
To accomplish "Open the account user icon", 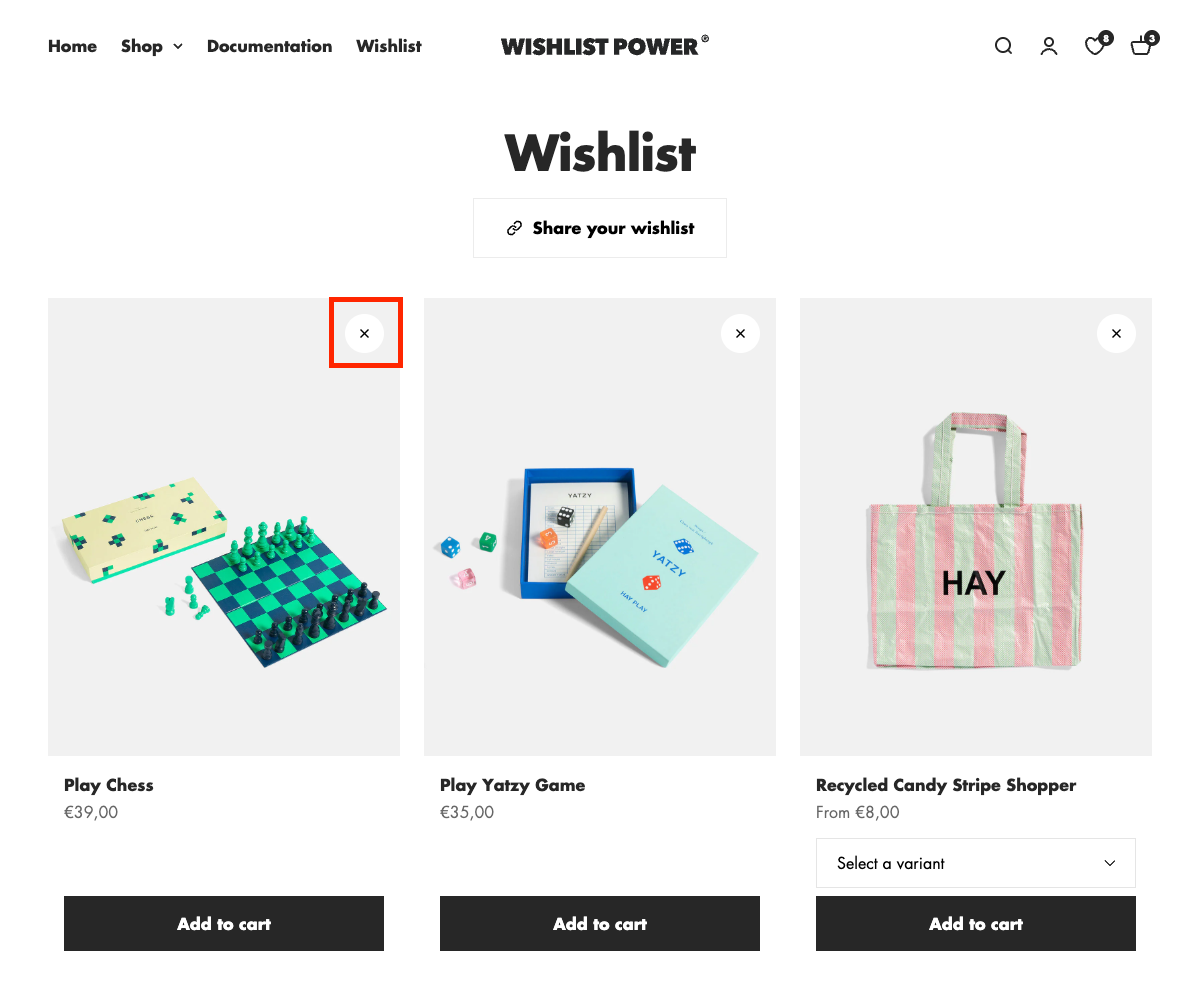I will [x=1049, y=46].
